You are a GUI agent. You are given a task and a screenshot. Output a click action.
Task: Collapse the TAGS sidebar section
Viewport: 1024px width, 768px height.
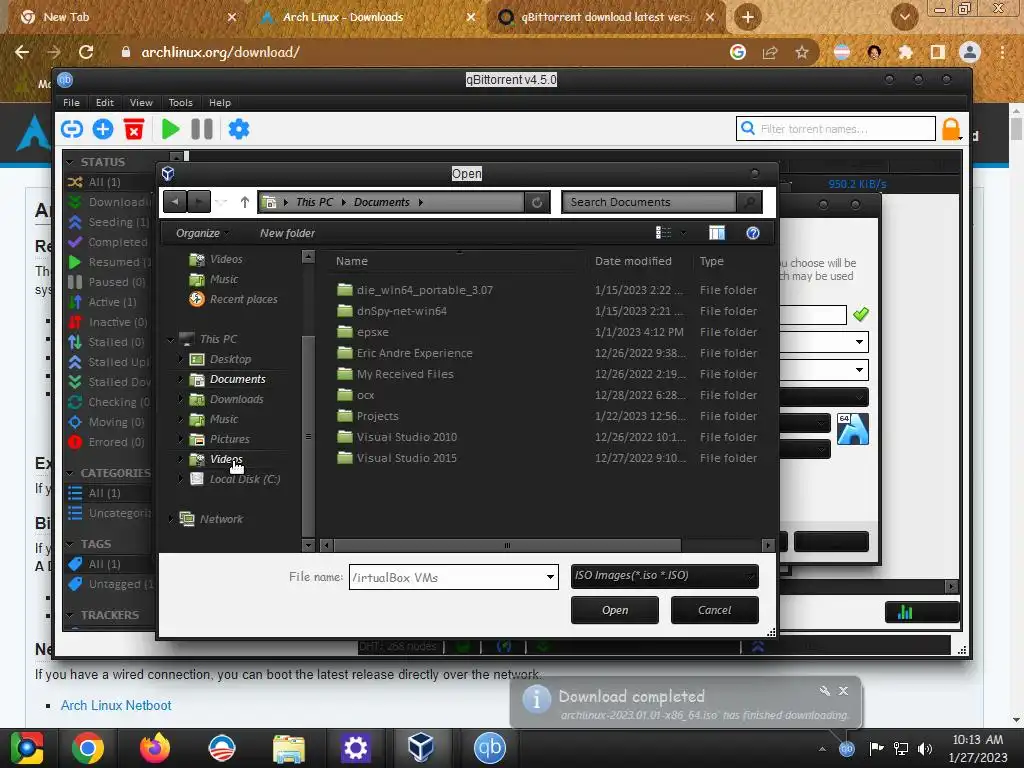click(71, 544)
